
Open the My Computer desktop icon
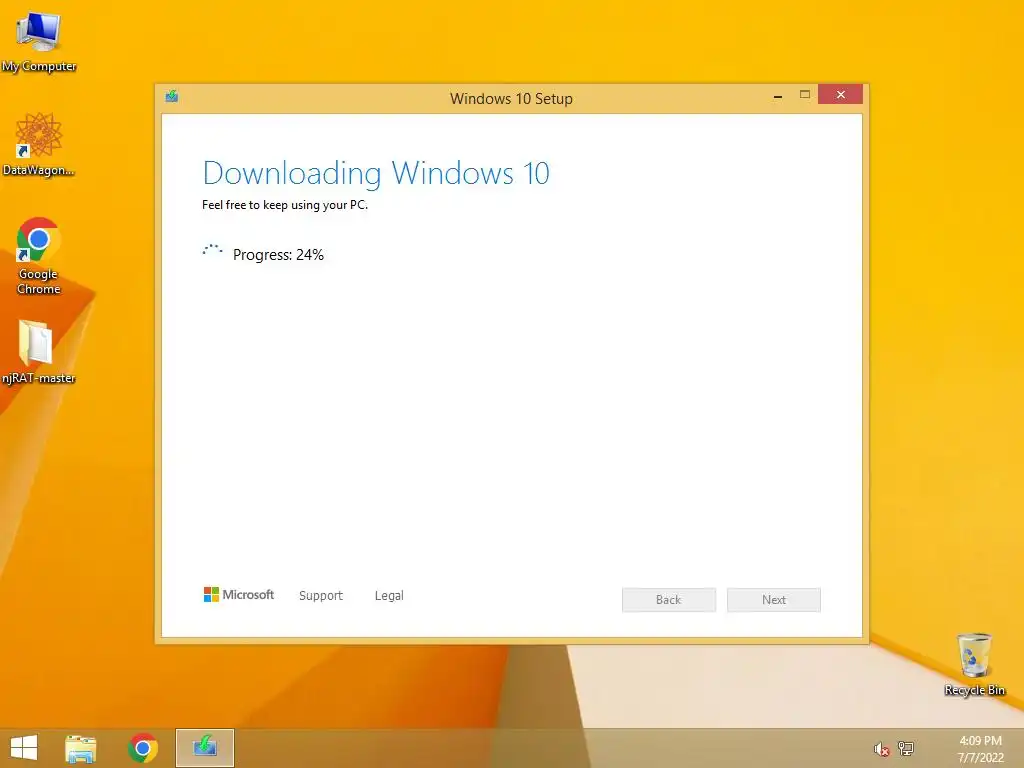click(39, 40)
